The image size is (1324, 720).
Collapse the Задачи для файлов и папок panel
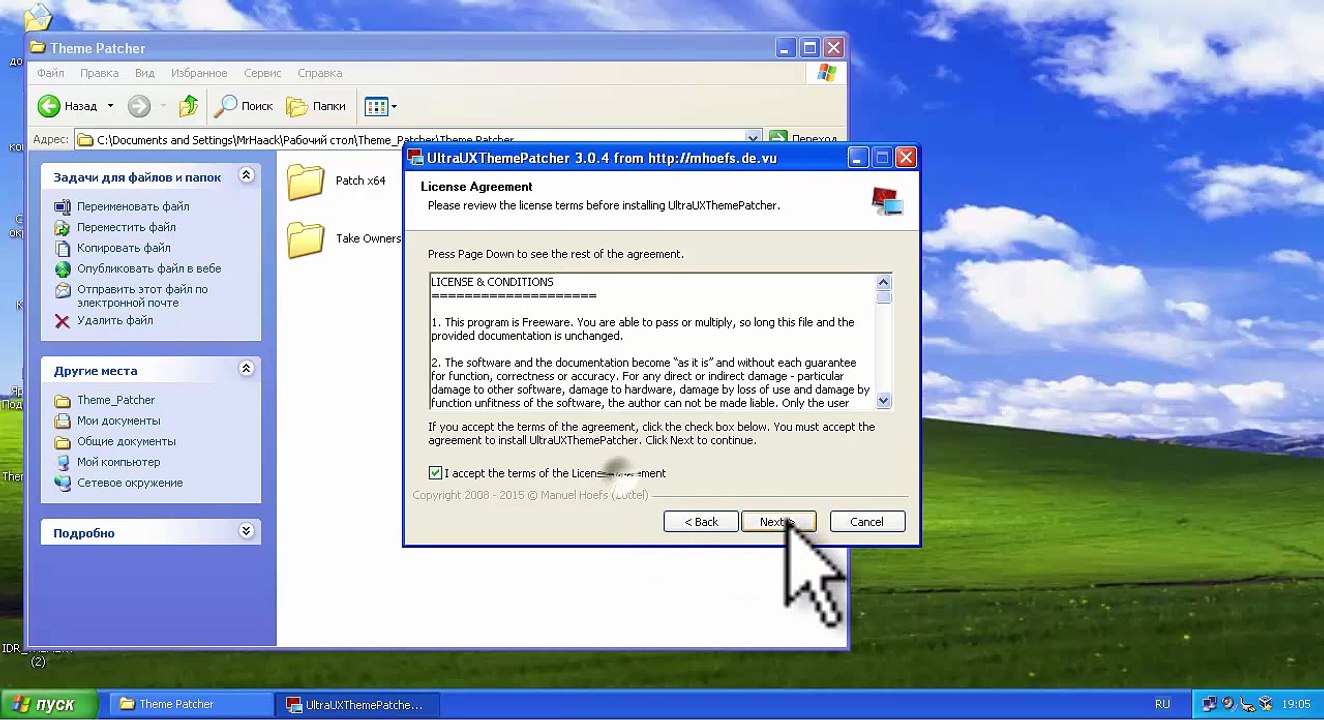[246, 176]
